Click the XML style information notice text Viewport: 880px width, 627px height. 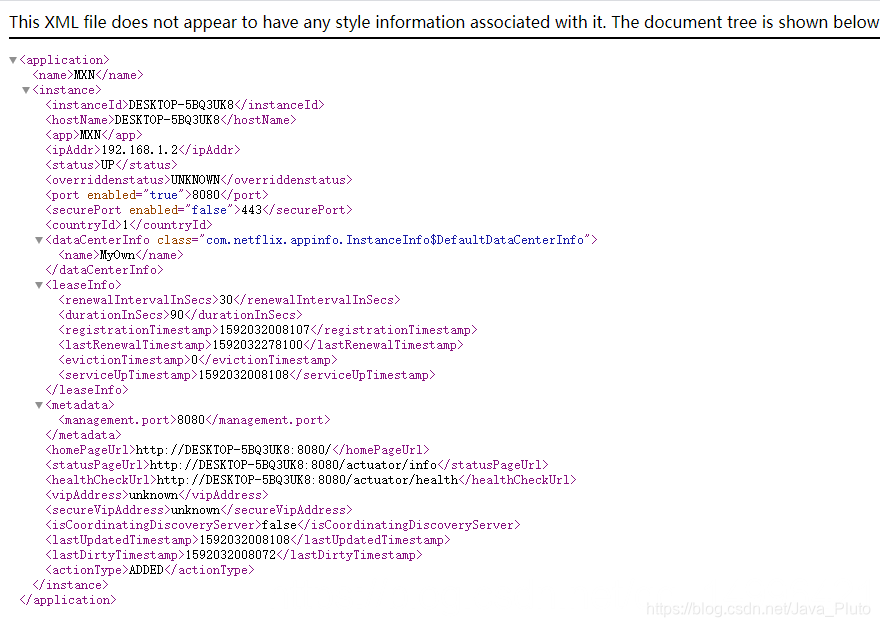444,22
